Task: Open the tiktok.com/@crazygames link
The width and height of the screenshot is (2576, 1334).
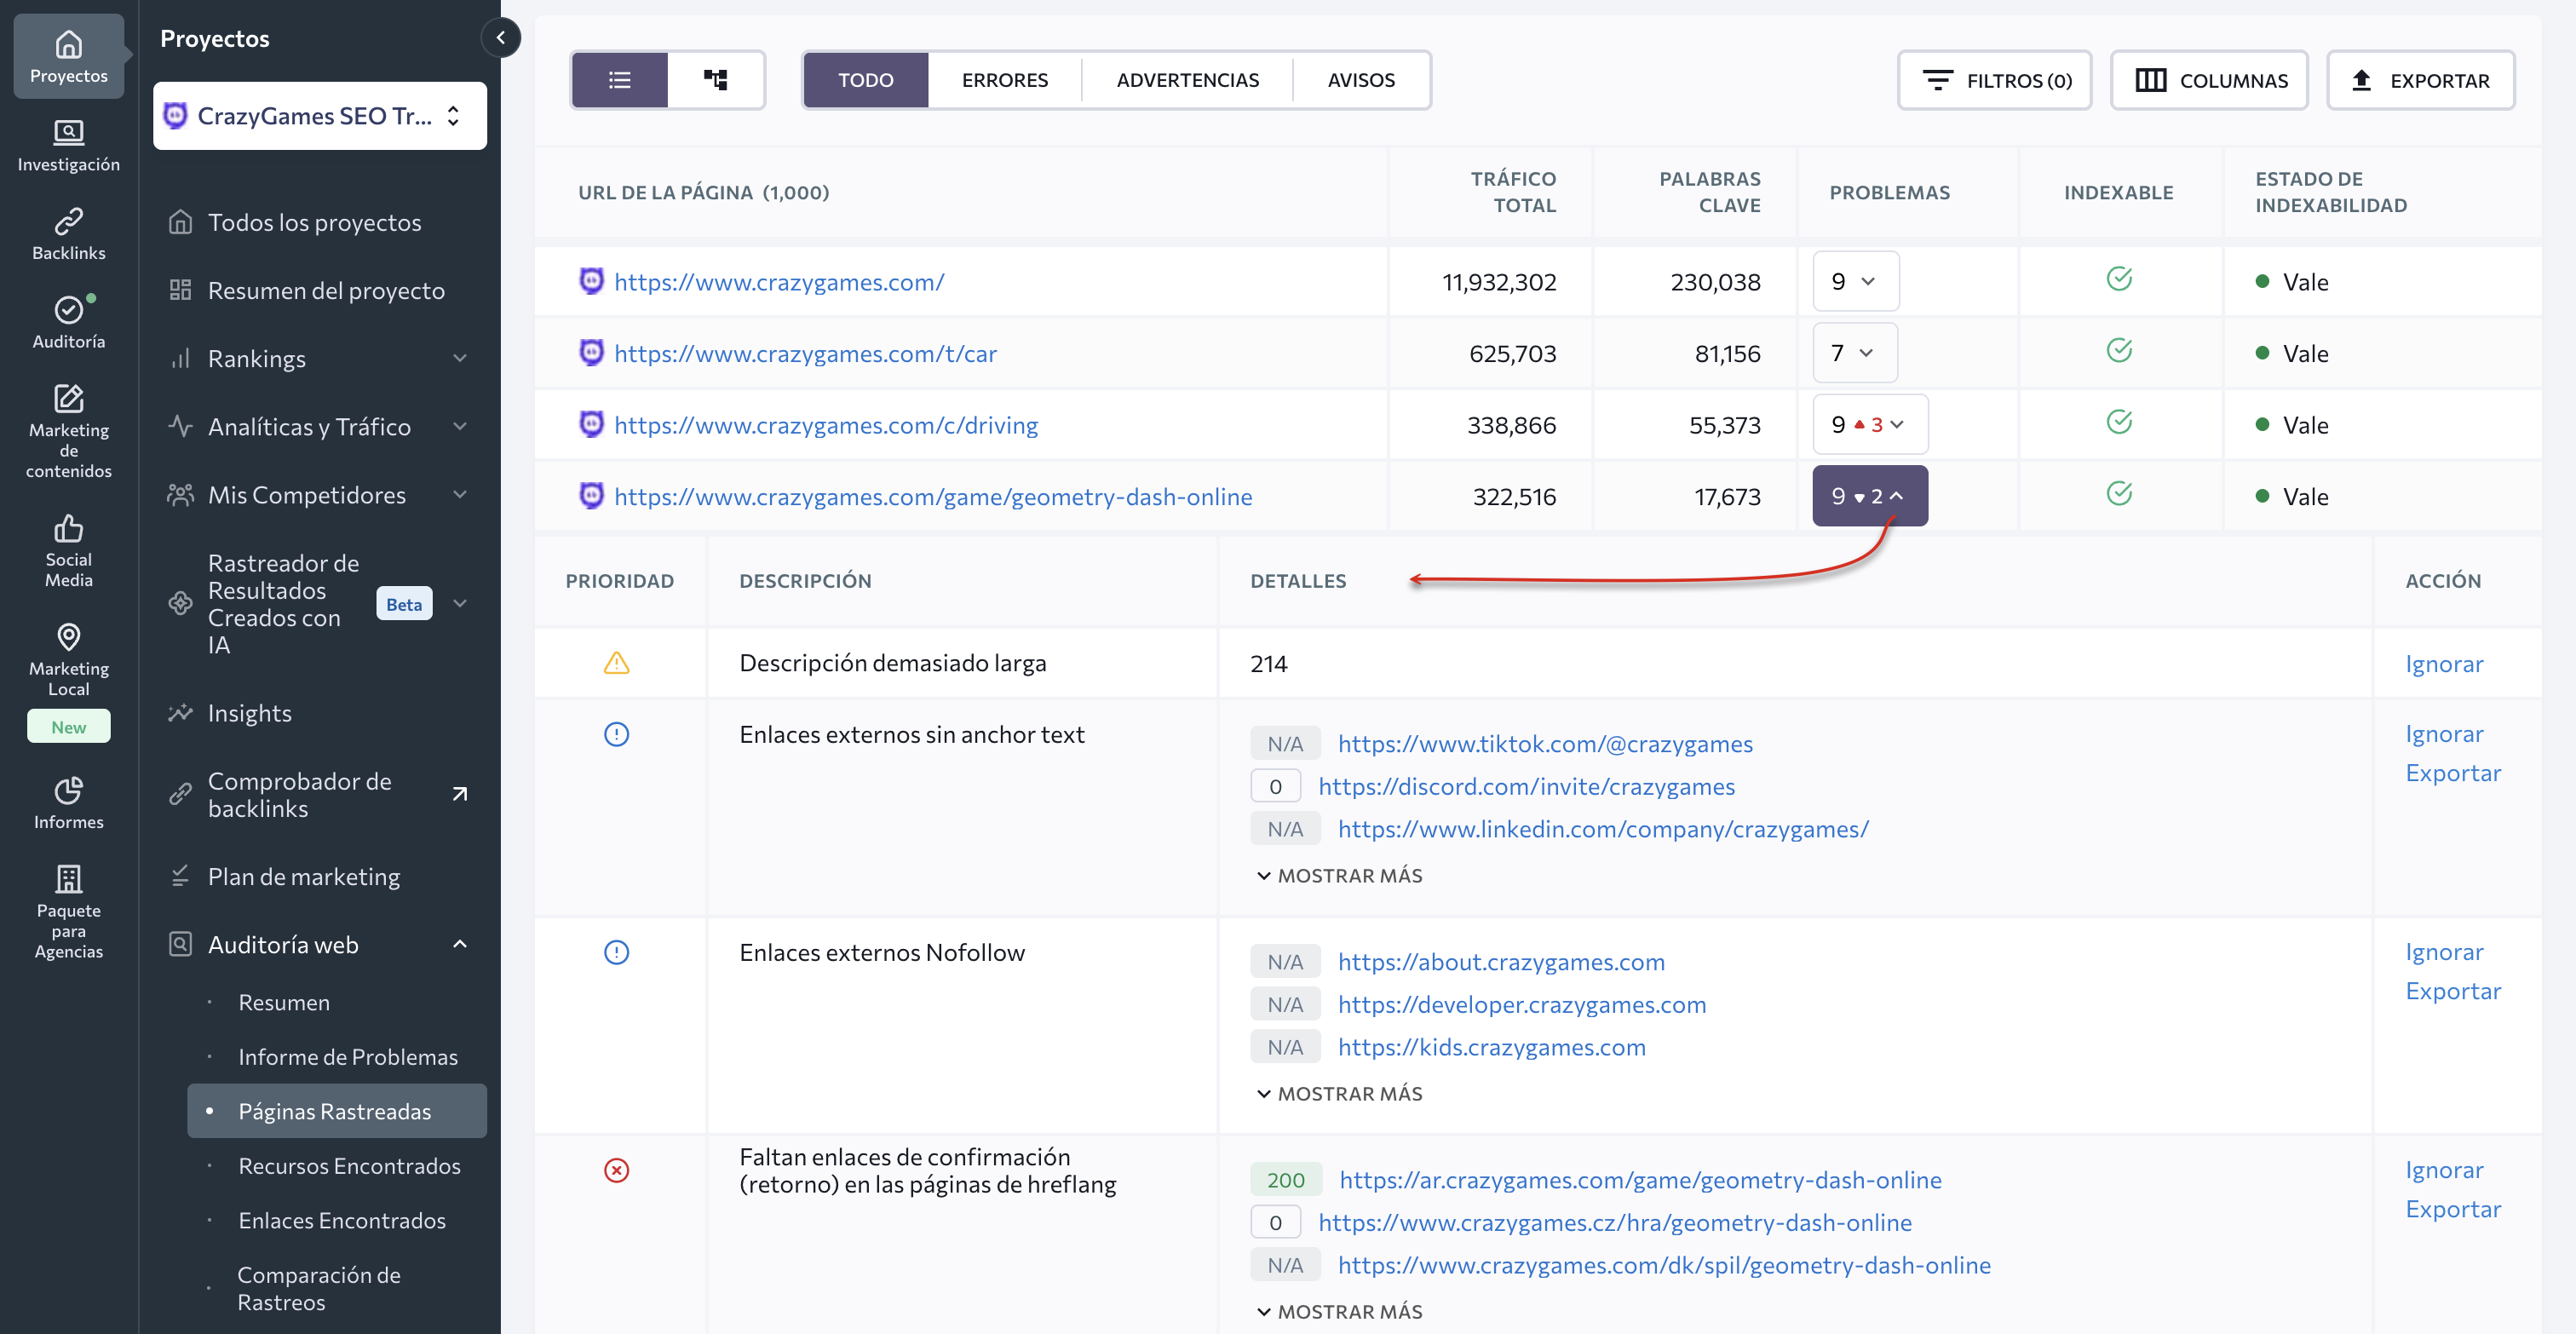Action: coord(1545,743)
